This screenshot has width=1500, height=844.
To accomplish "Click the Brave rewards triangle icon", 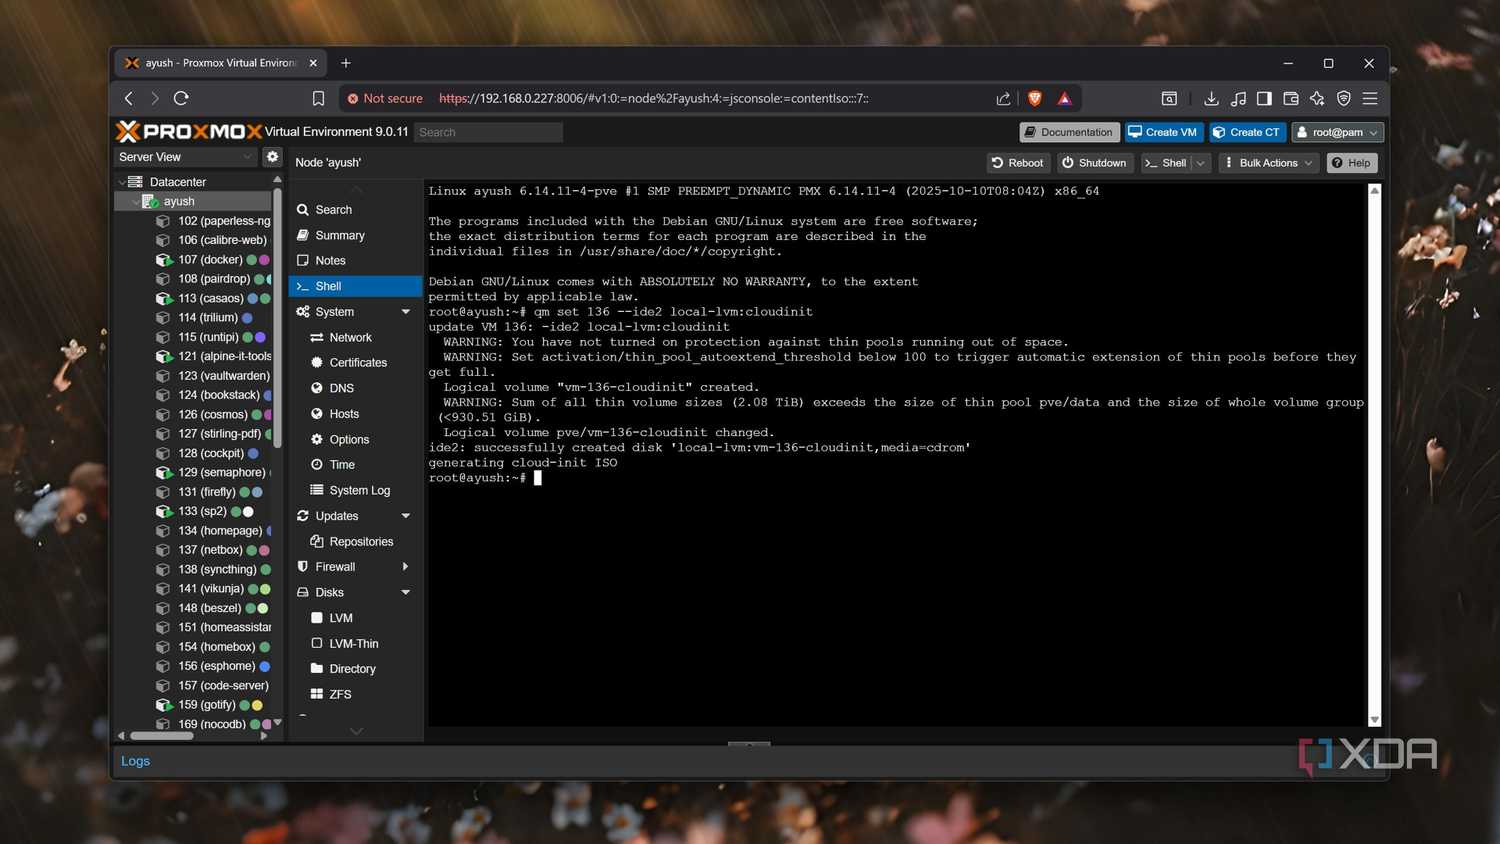I will click(1064, 98).
